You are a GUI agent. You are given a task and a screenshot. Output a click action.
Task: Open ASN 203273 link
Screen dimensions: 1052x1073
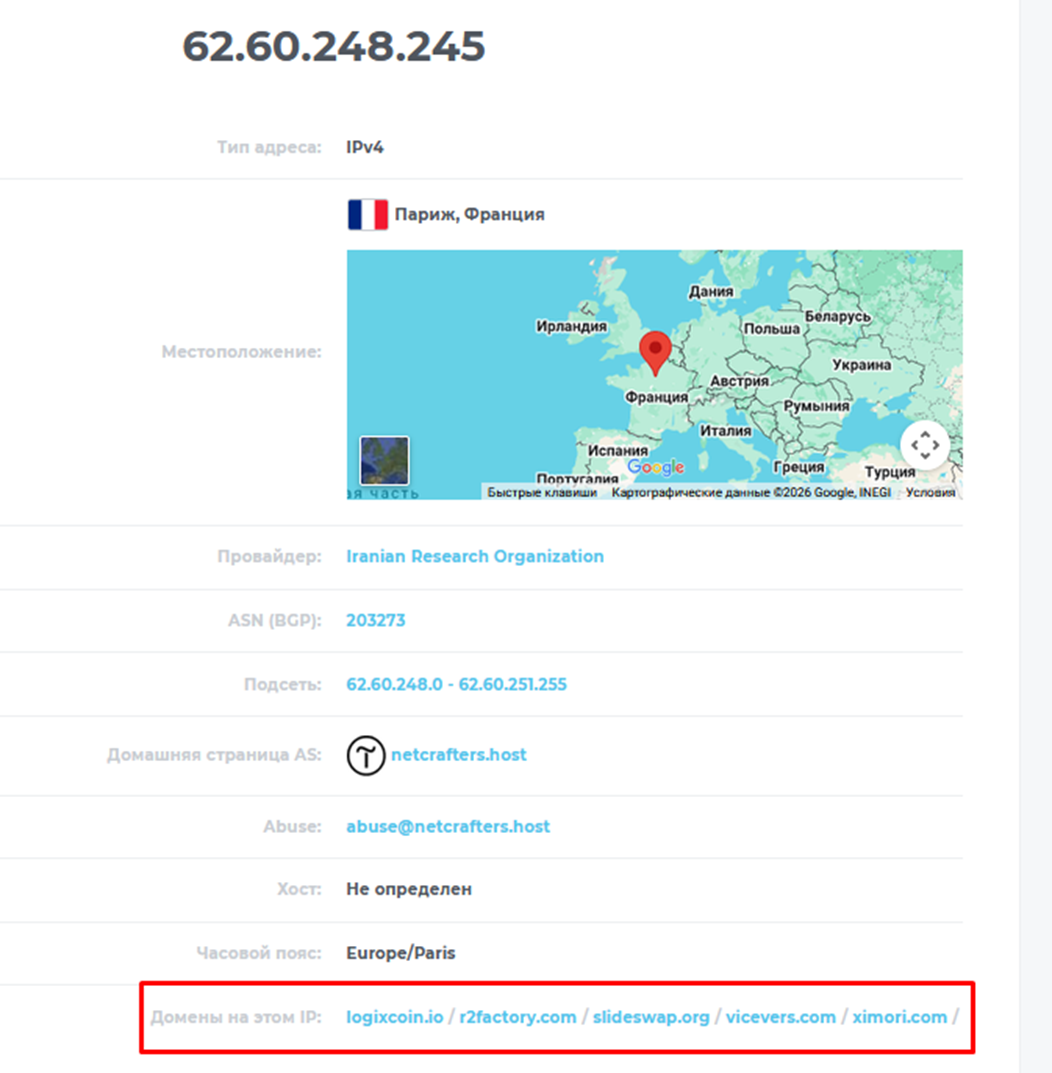[x=376, y=621]
